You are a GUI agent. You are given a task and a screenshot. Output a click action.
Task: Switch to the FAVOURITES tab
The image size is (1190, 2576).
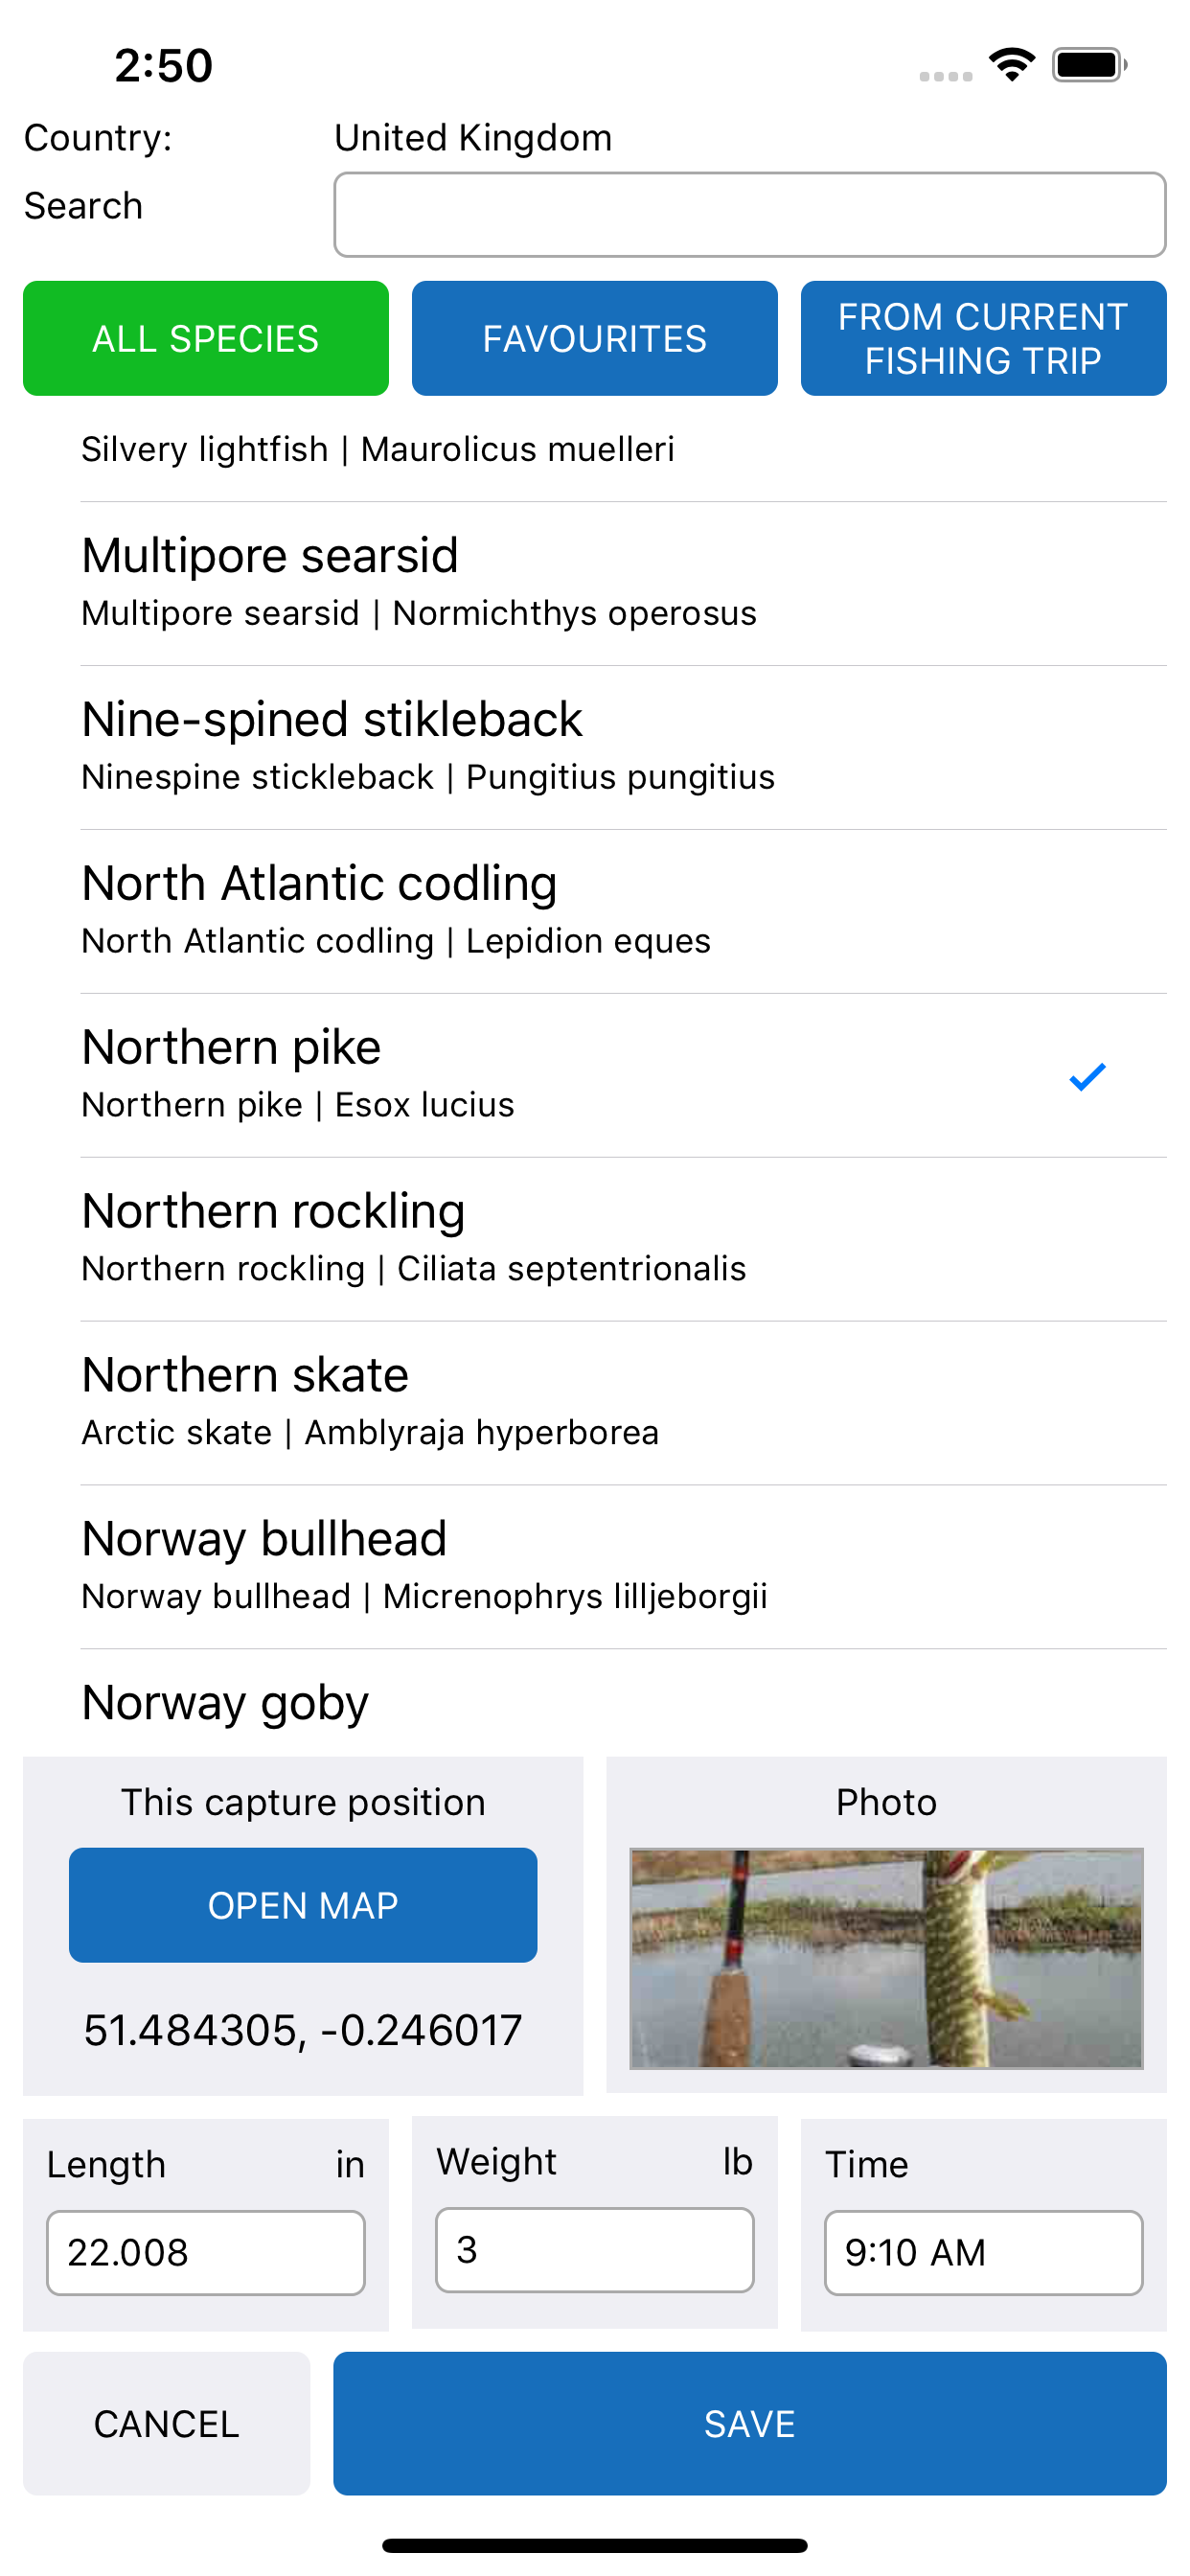tap(595, 338)
